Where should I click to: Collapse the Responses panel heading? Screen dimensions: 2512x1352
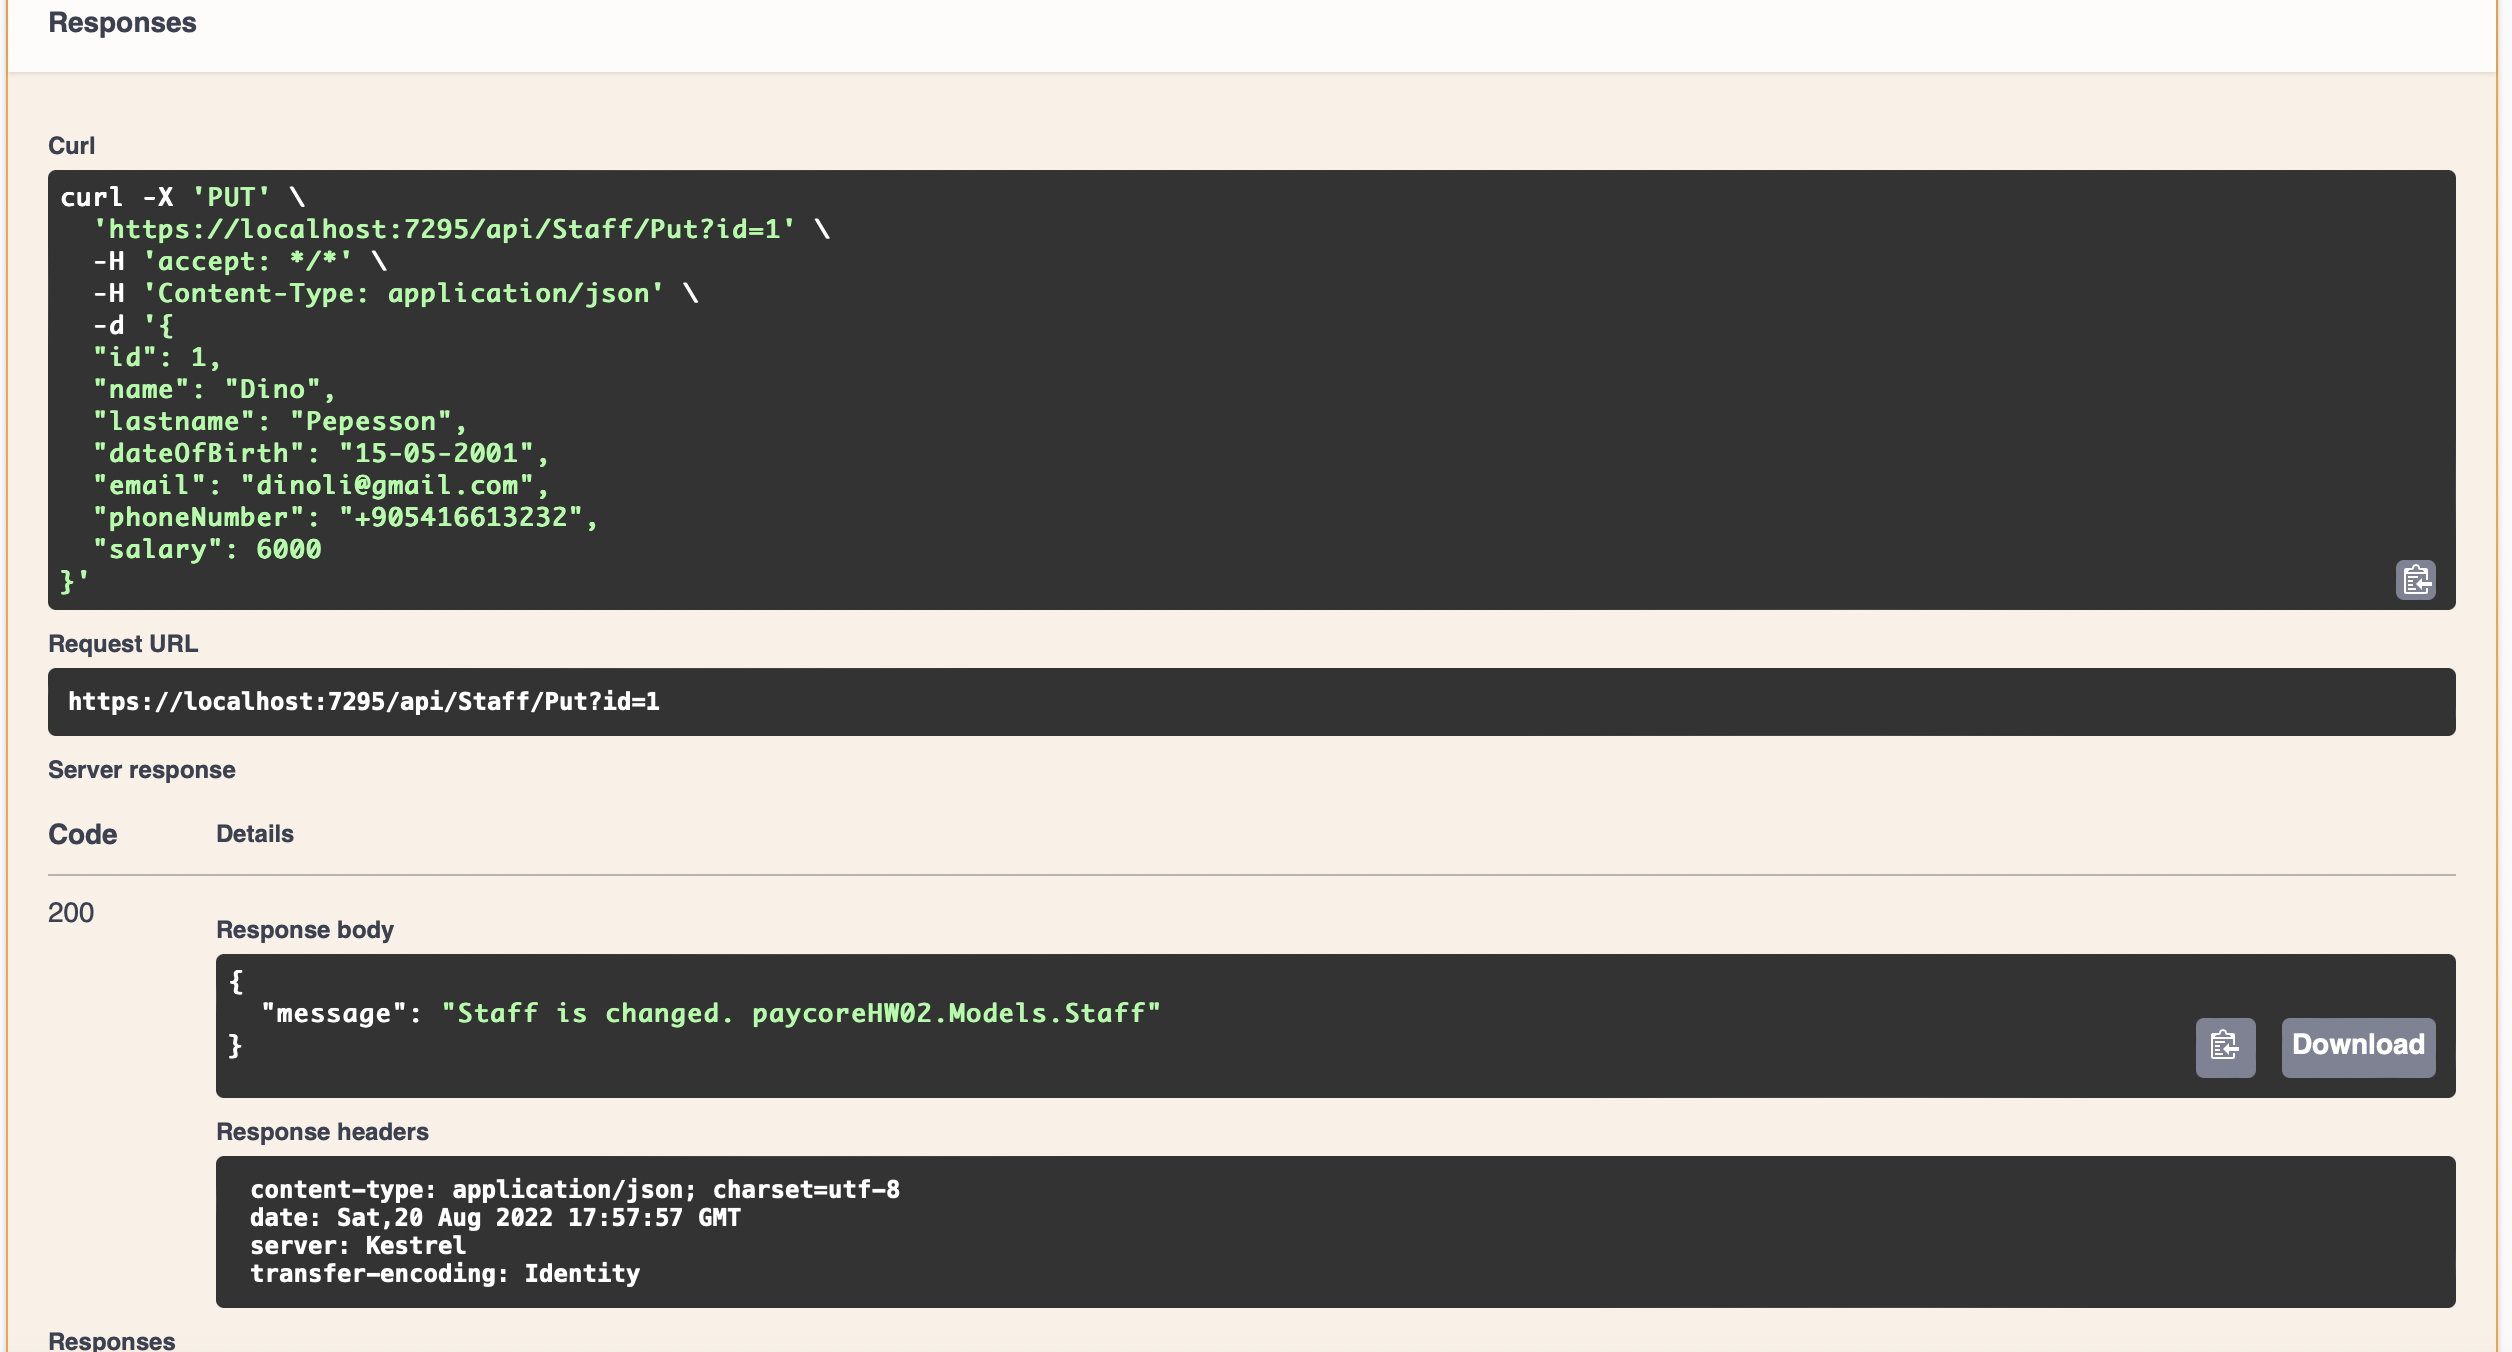pyautogui.click(x=120, y=22)
